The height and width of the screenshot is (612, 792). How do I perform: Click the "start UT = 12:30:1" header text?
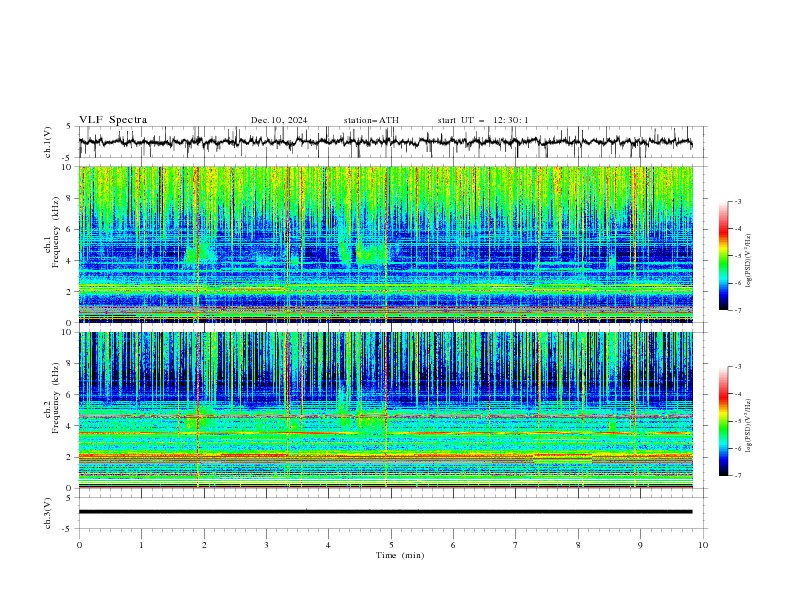[483, 120]
